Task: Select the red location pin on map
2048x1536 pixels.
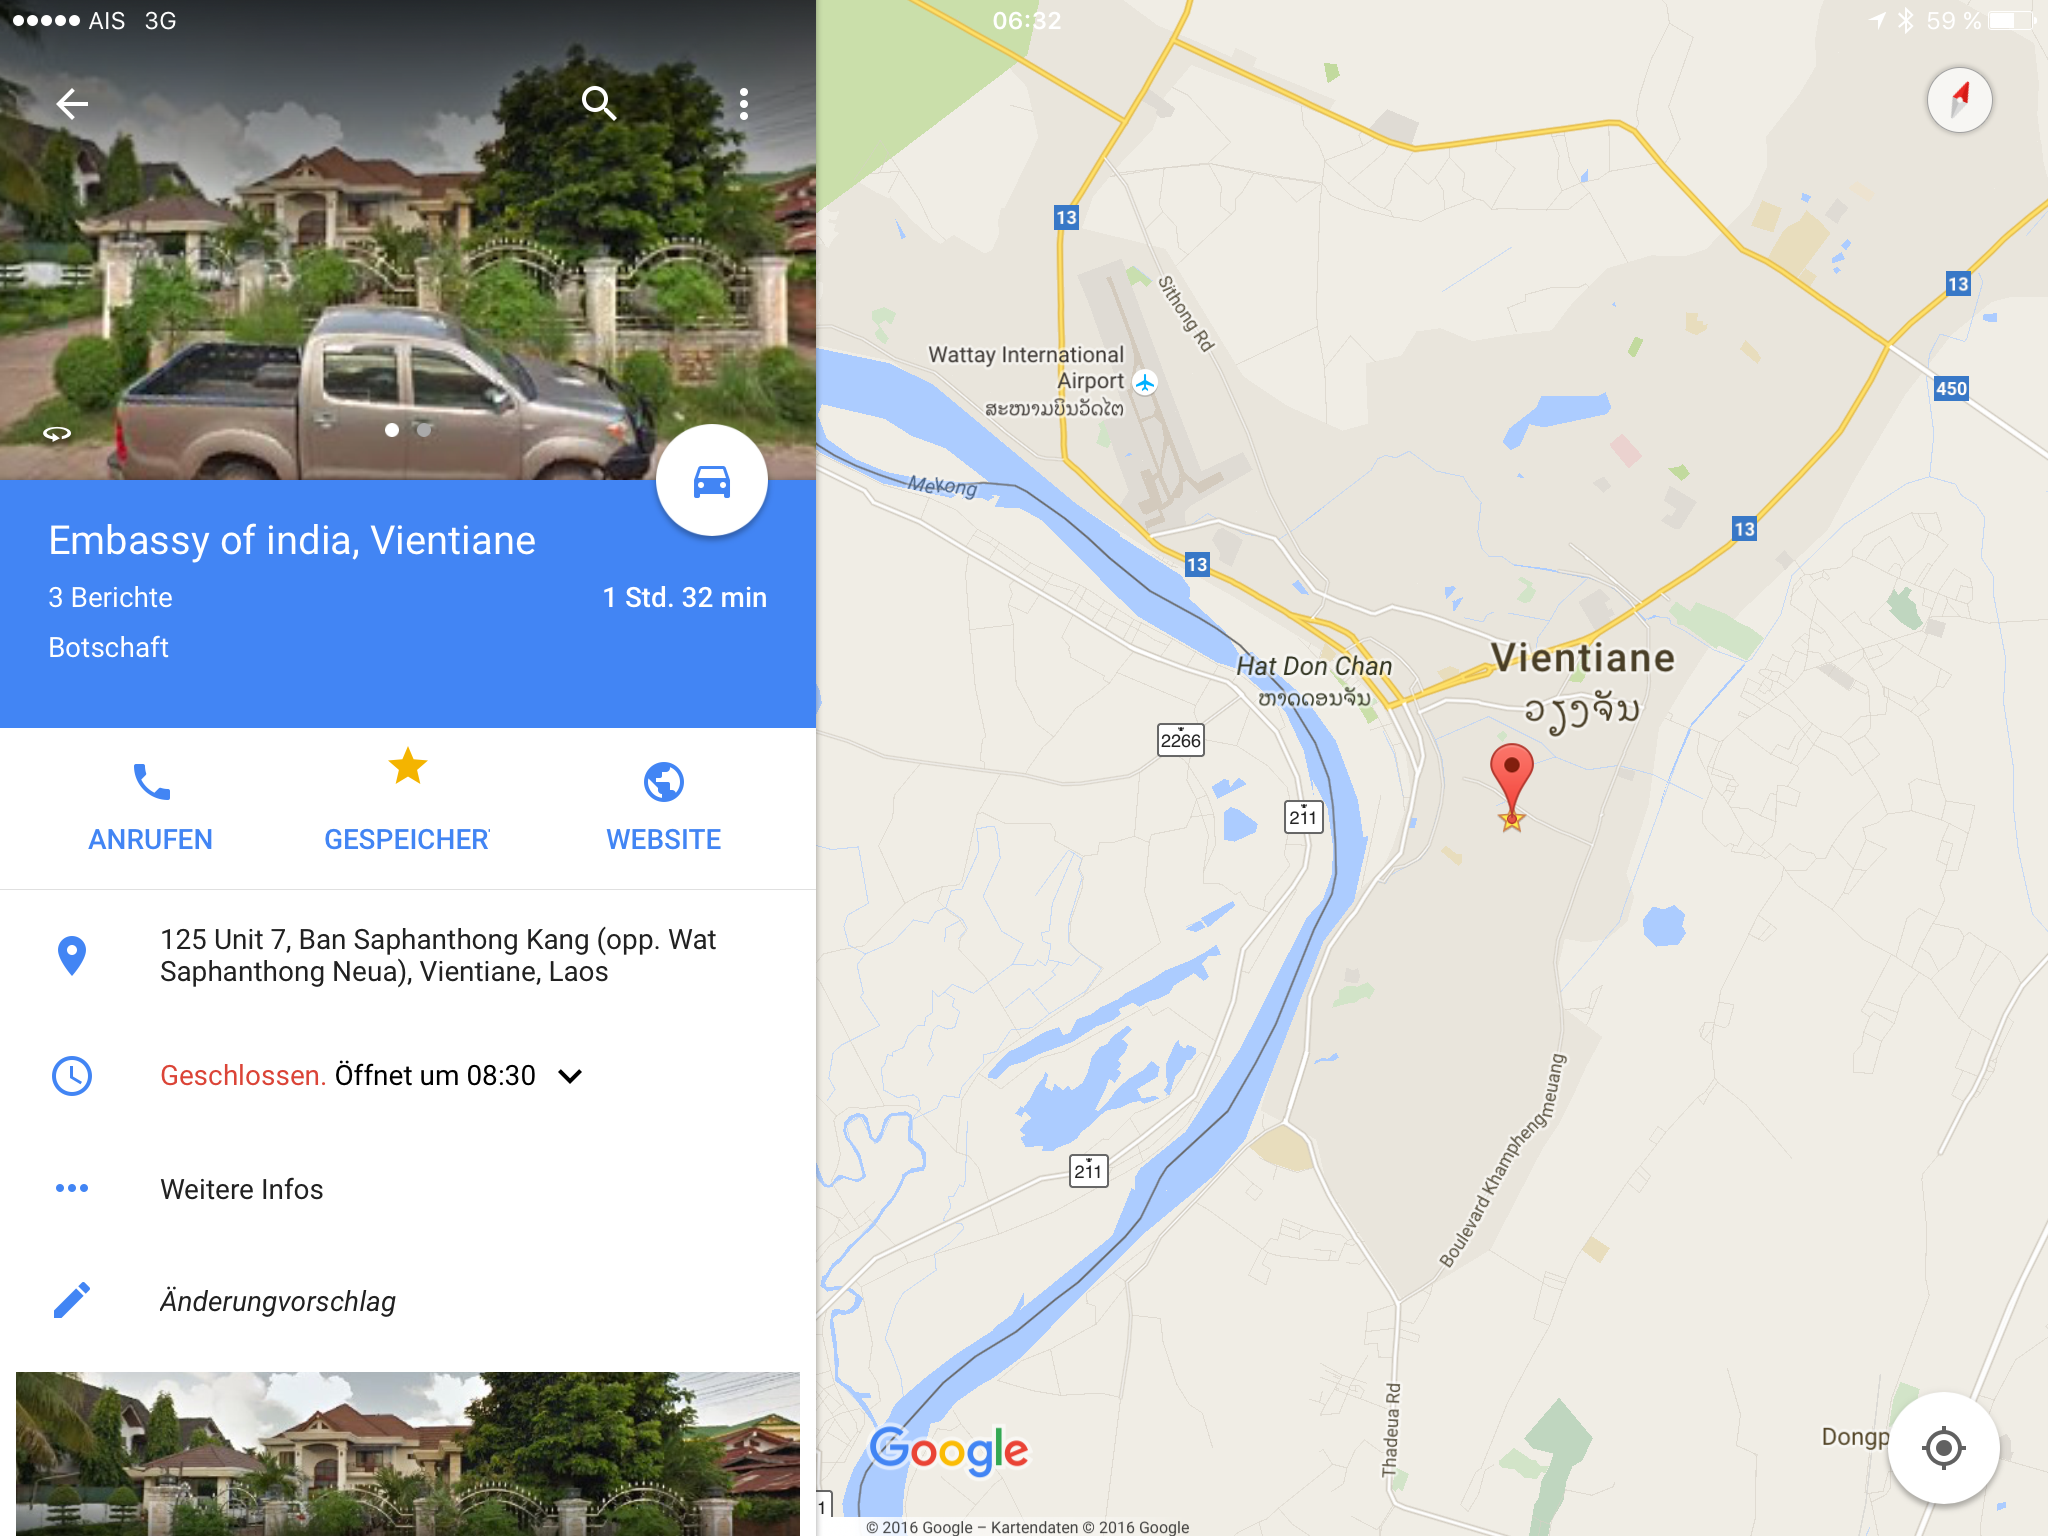Action: pyautogui.click(x=1511, y=784)
